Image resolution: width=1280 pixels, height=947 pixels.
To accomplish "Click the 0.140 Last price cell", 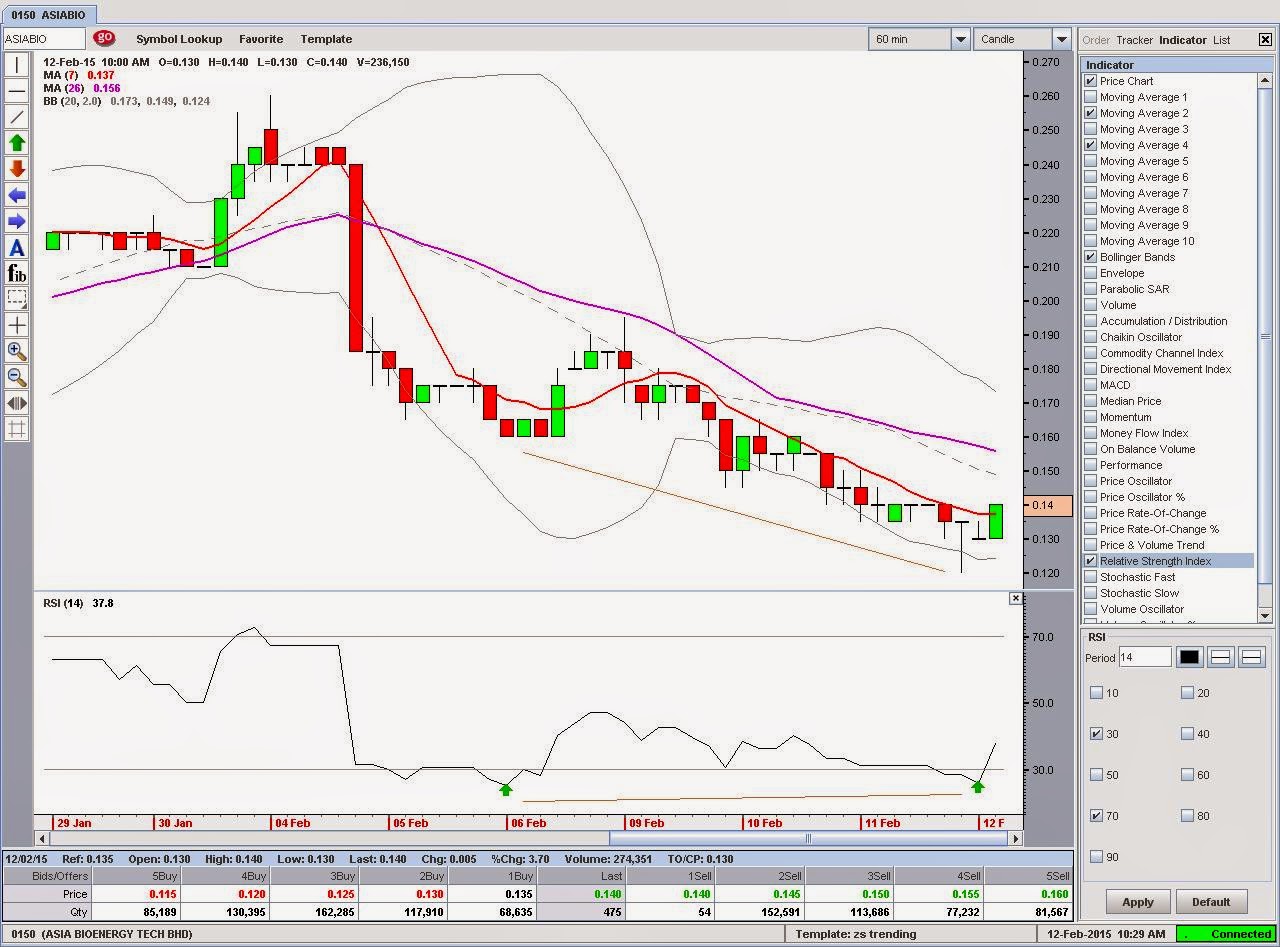I will point(582,894).
